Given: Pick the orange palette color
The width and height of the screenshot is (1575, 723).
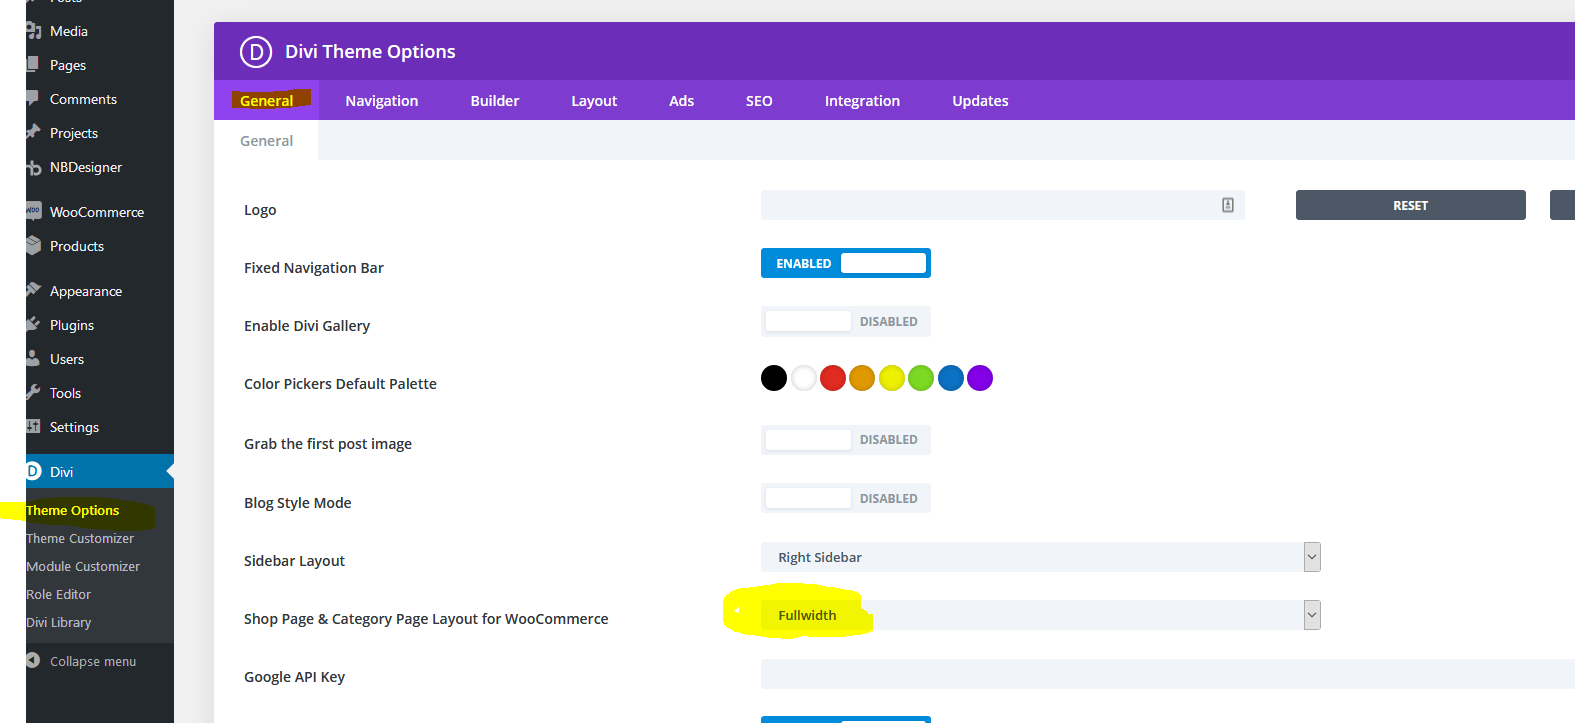Looking at the screenshot, I should [862, 378].
